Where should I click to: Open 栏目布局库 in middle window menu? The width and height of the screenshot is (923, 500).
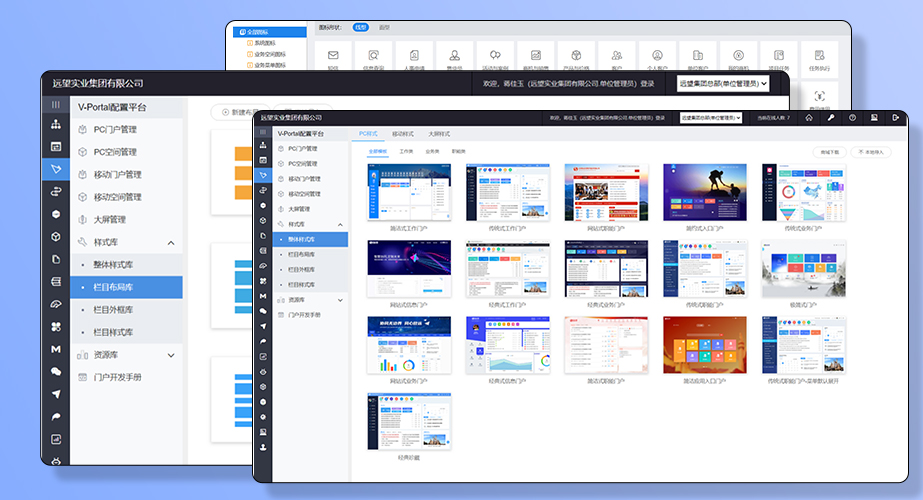tap(127, 287)
